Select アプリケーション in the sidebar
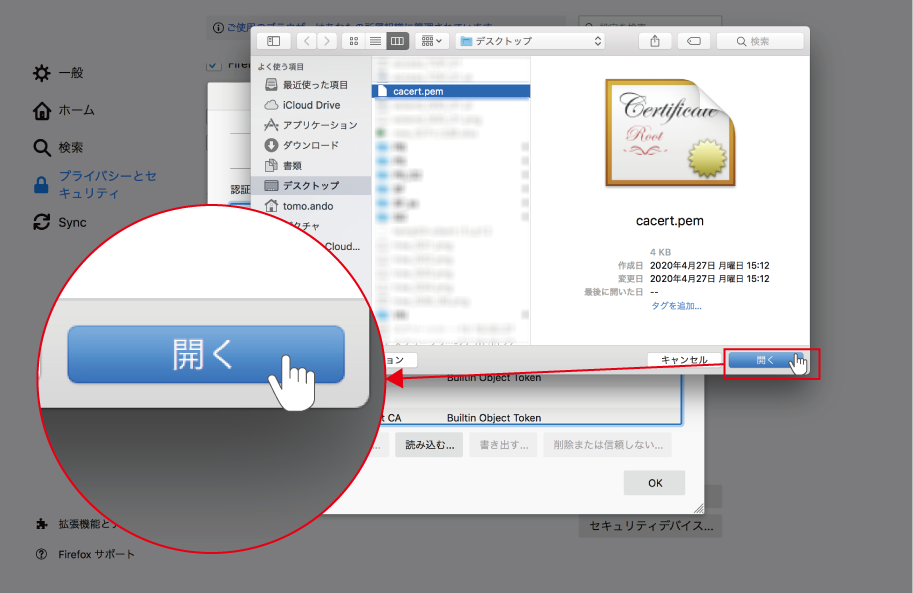Screen dimensions: 913x593 coord(311,125)
